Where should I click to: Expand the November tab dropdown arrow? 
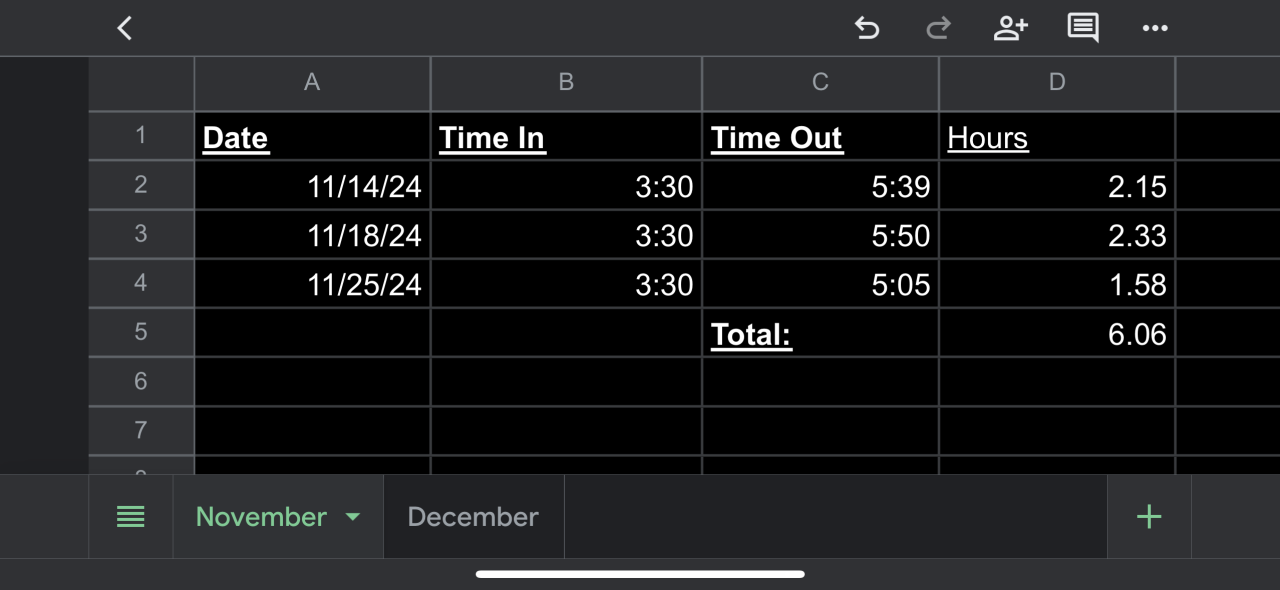[x=352, y=517]
